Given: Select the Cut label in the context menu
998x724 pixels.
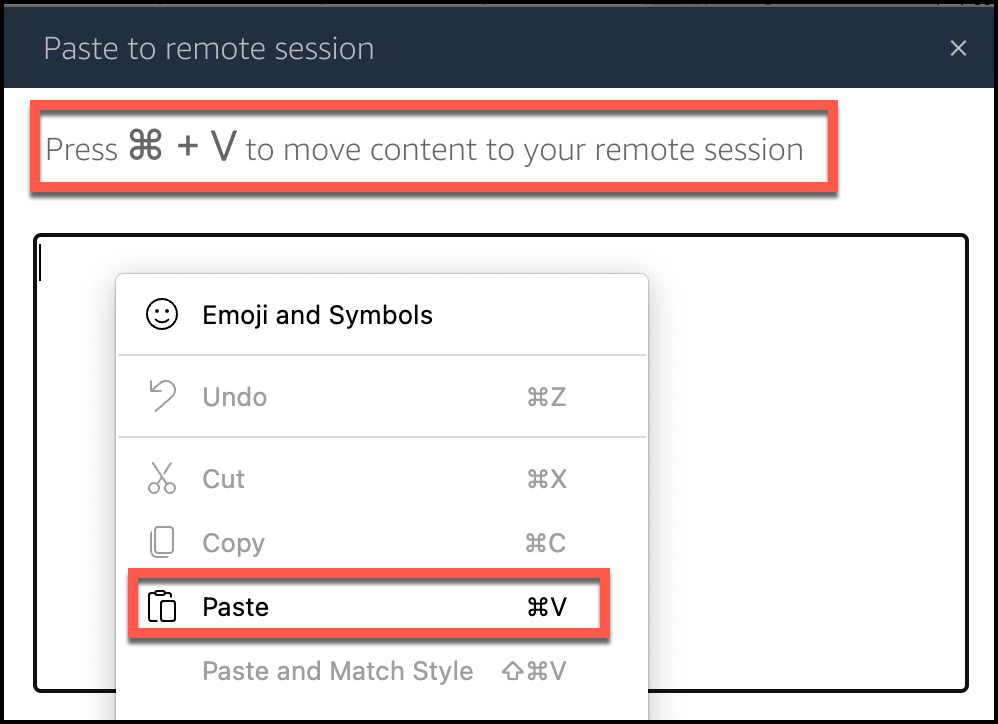Looking at the screenshot, I should [x=223, y=479].
